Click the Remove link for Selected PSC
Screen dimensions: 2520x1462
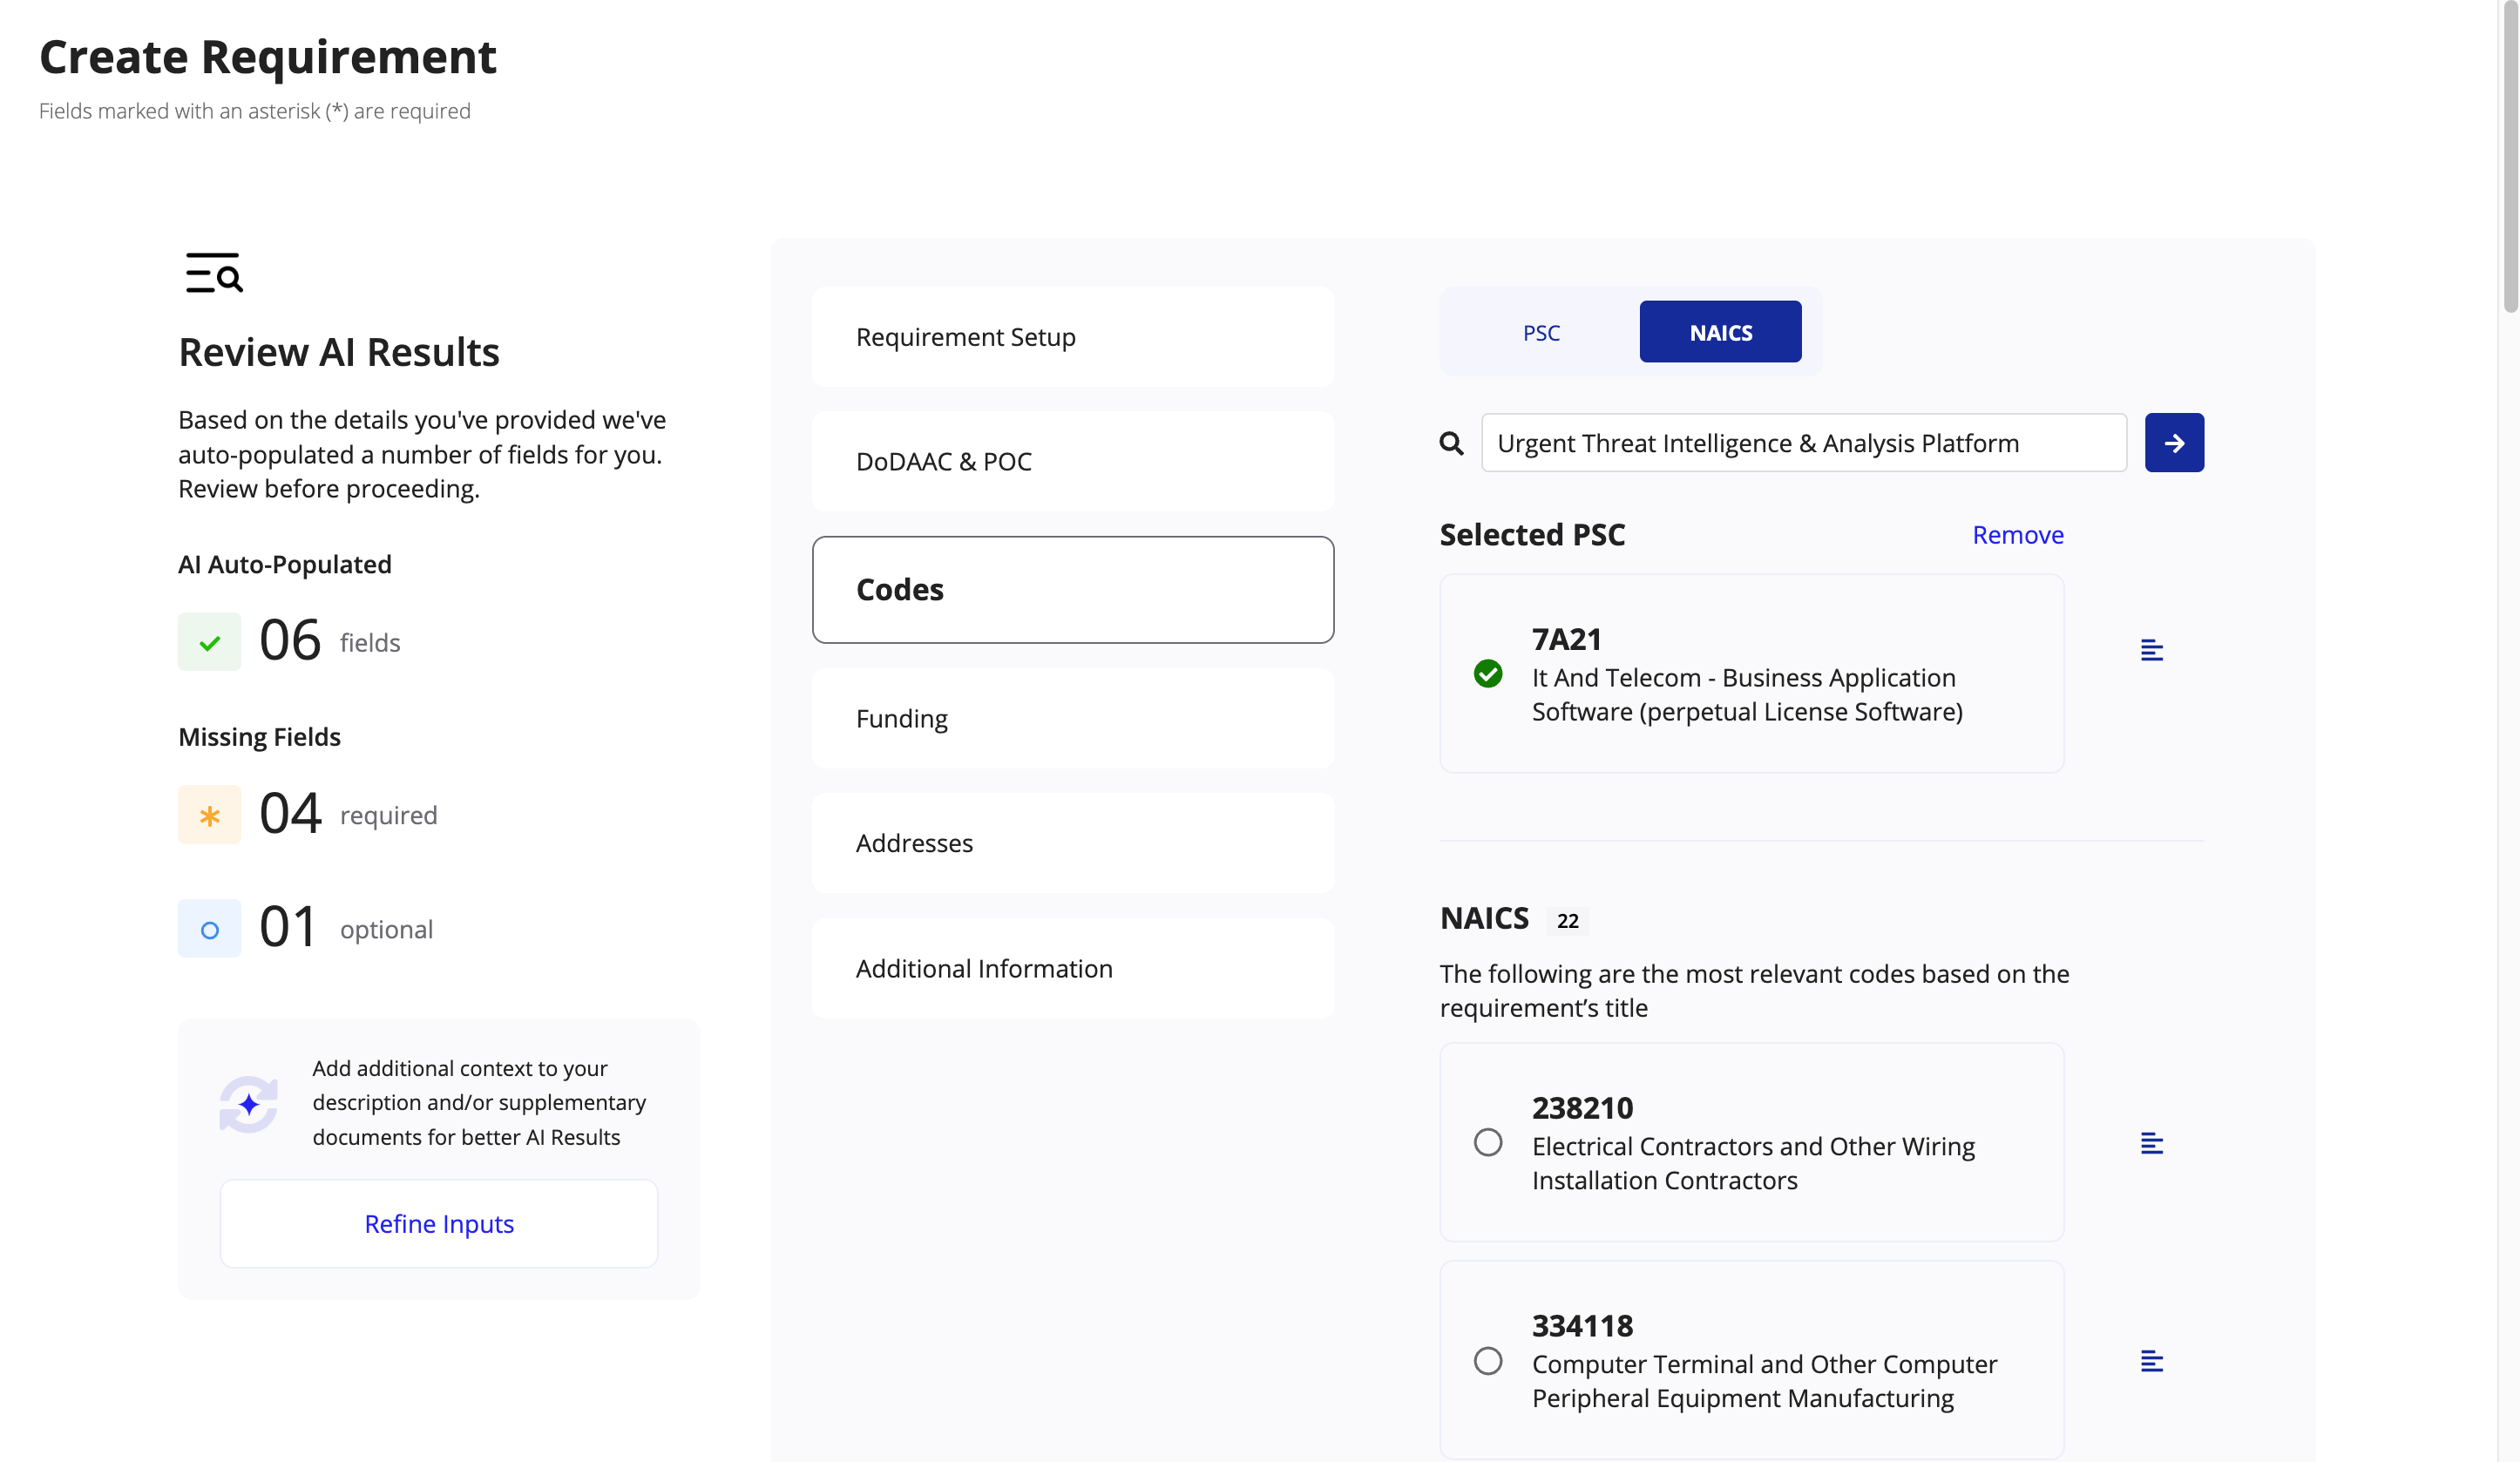click(x=2018, y=535)
